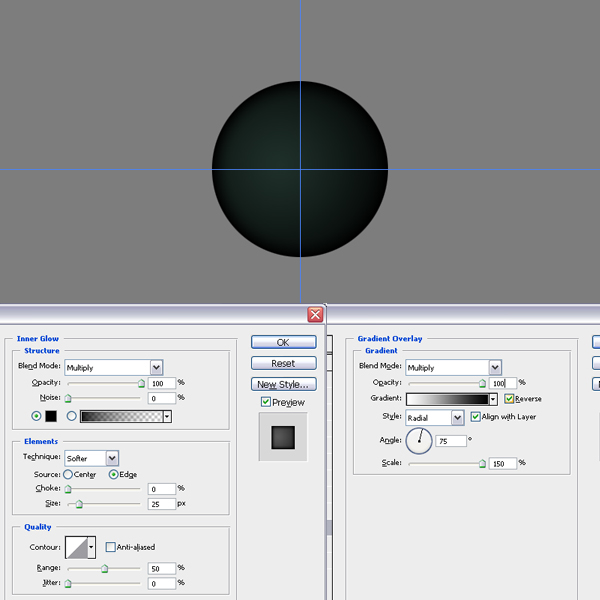Image resolution: width=600 pixels, height=600 pixels.
Task: Click the Range slider handle
Action: click(x=104, y=569)
